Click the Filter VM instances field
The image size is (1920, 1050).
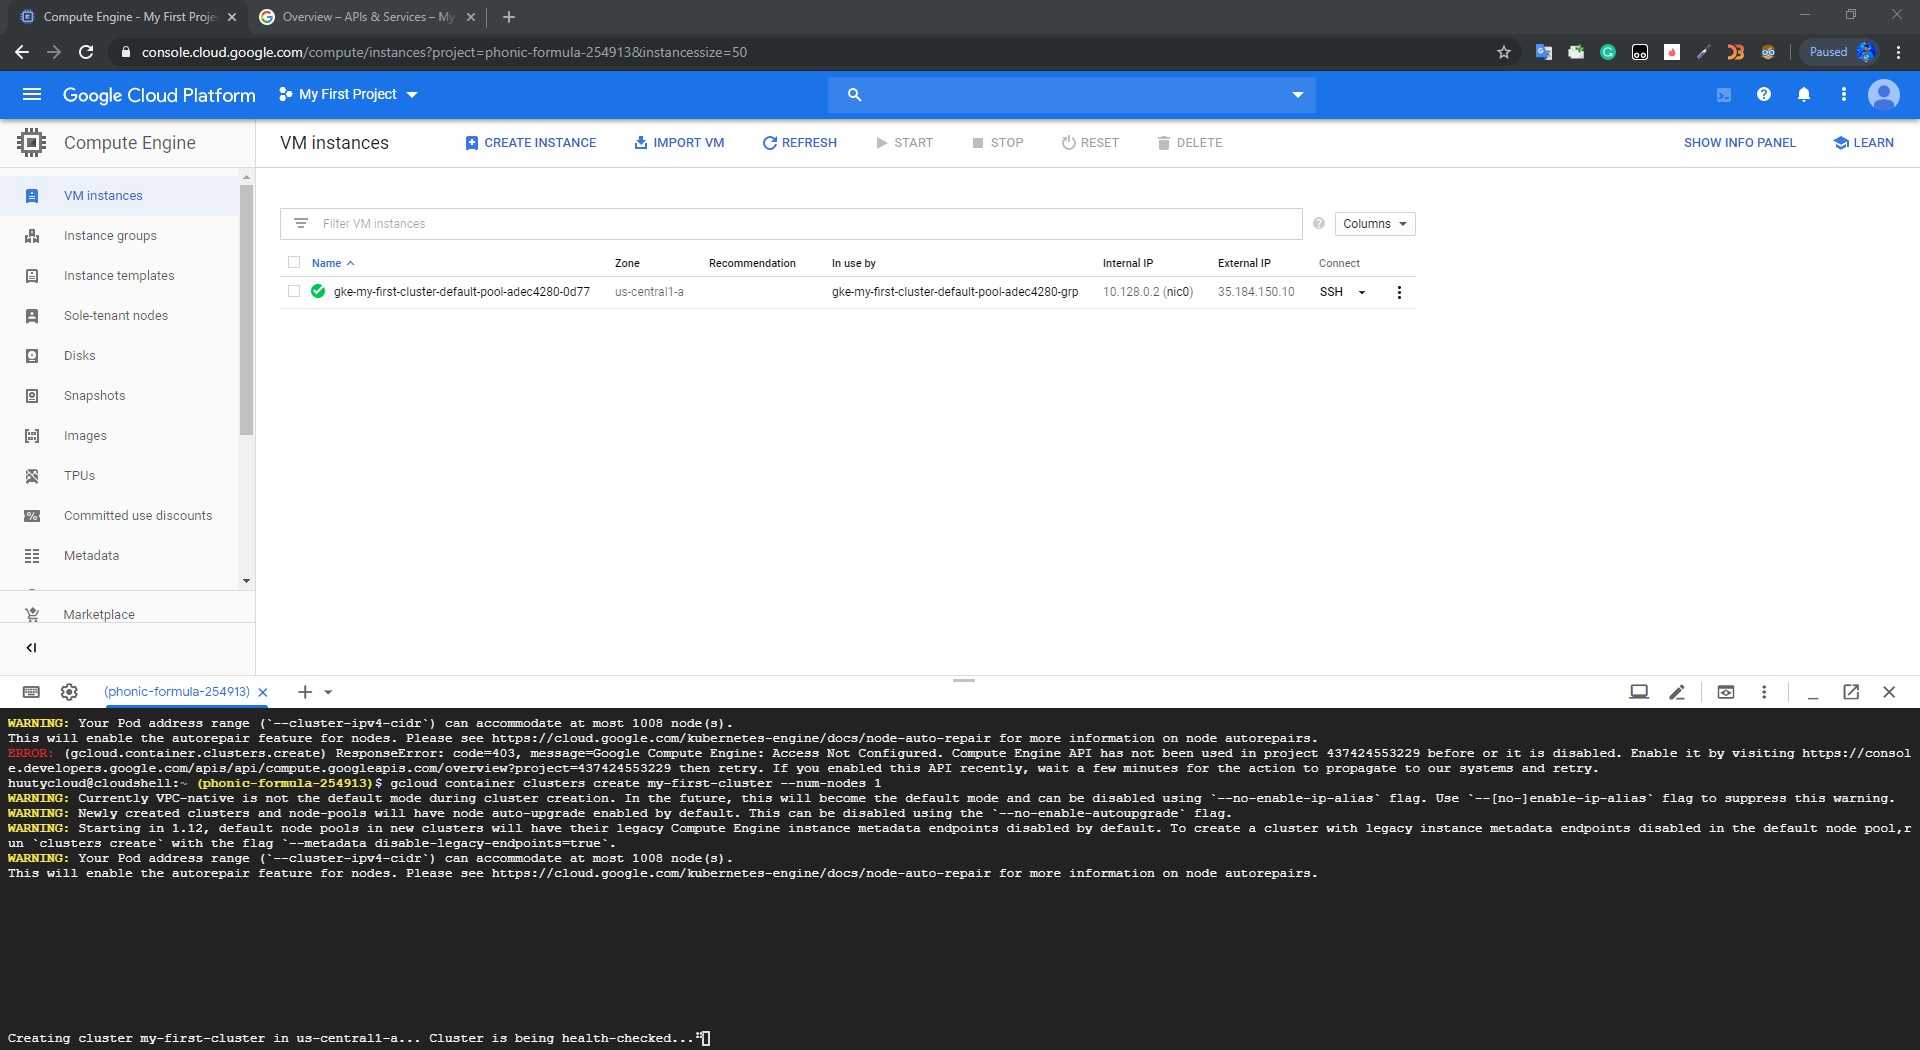(x=800, y=224)
